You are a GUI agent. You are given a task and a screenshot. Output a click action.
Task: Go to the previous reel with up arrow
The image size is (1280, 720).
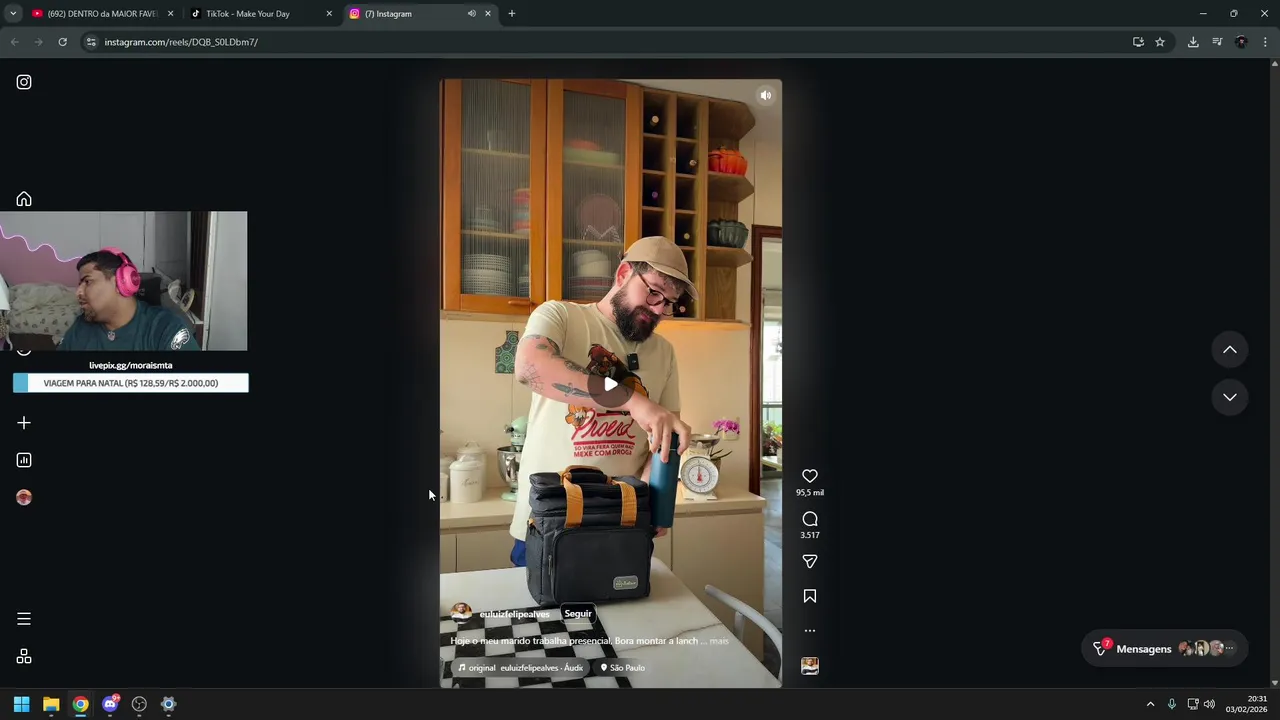(x=1230, y=350)
